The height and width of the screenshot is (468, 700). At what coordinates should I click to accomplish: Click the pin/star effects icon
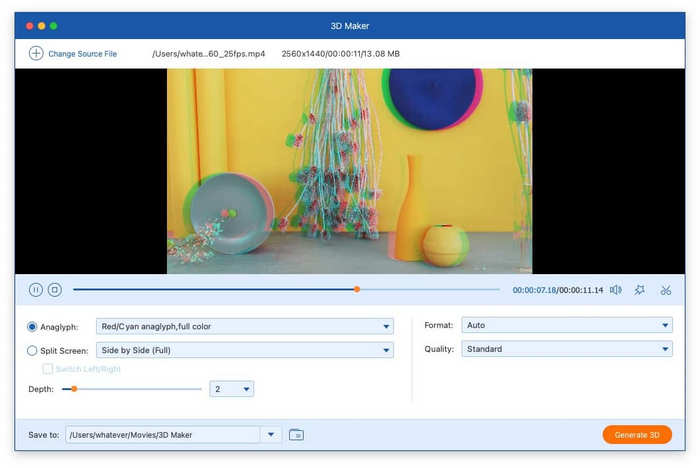point(639,290)
